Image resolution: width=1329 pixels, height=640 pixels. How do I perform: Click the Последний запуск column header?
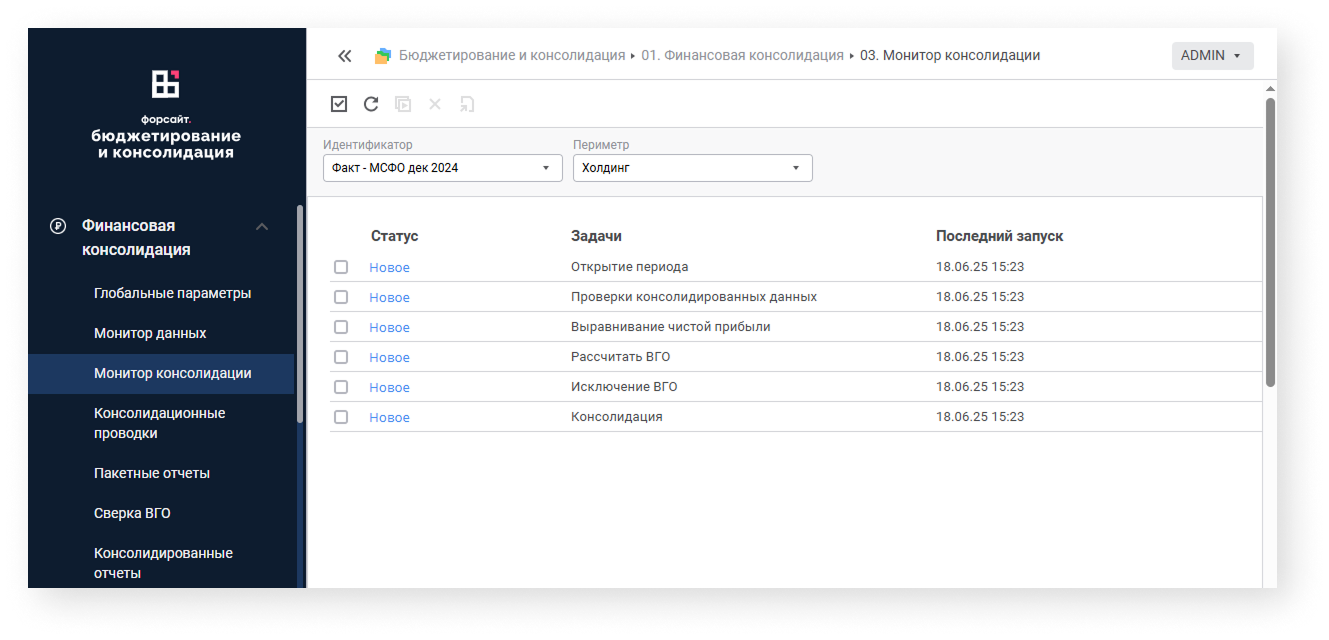999,236
